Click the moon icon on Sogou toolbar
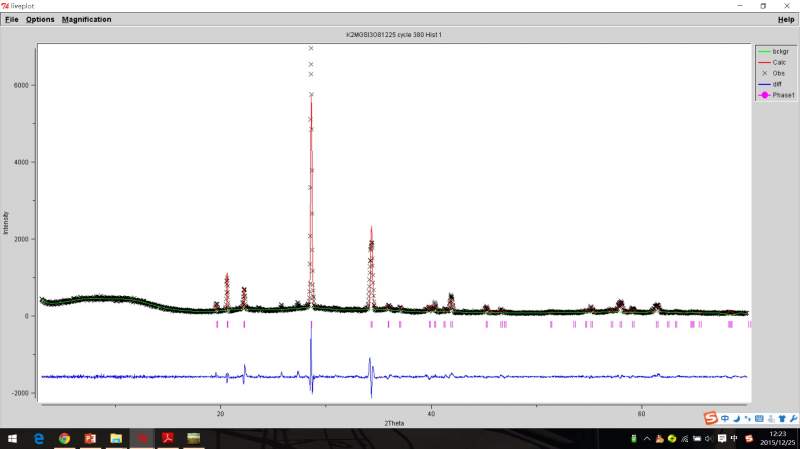 tap(736, 419)
